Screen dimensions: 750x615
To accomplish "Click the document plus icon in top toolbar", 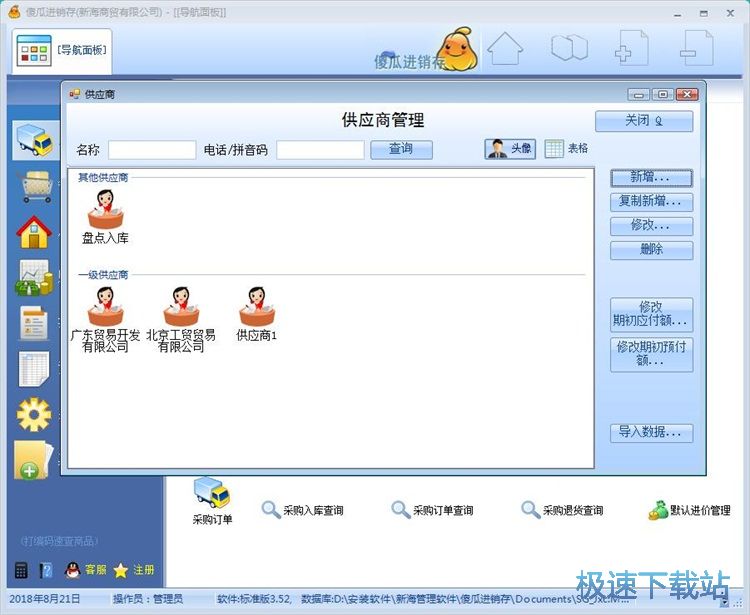I will pyautogui.click(x=631, y=48).
